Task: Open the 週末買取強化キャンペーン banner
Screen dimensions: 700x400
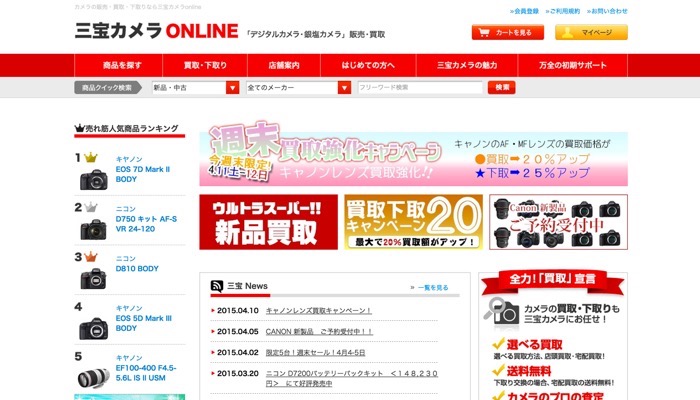Action: click(x=413, y=154)
